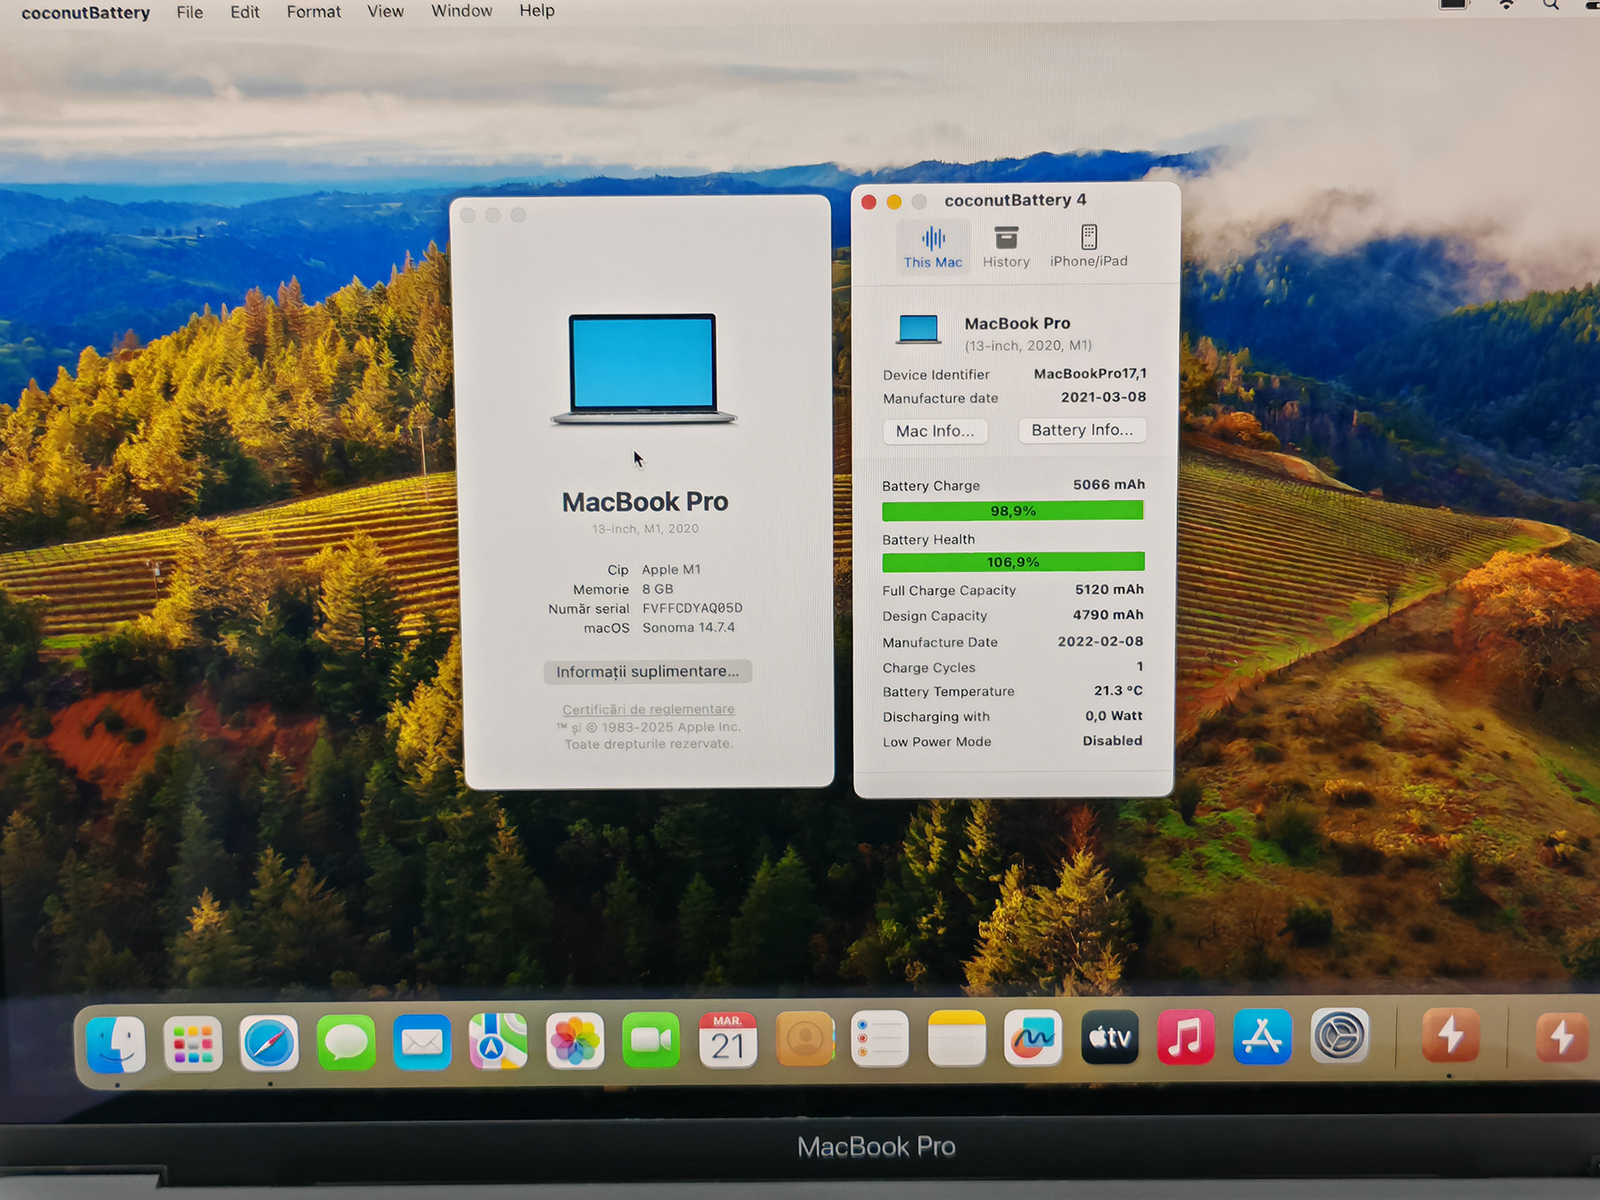Image resolution: width=1600 pixels, height=1200 pixels.
Task: Click the small MacBook icon in coconutBattery
Action: [x=918, y=330]
